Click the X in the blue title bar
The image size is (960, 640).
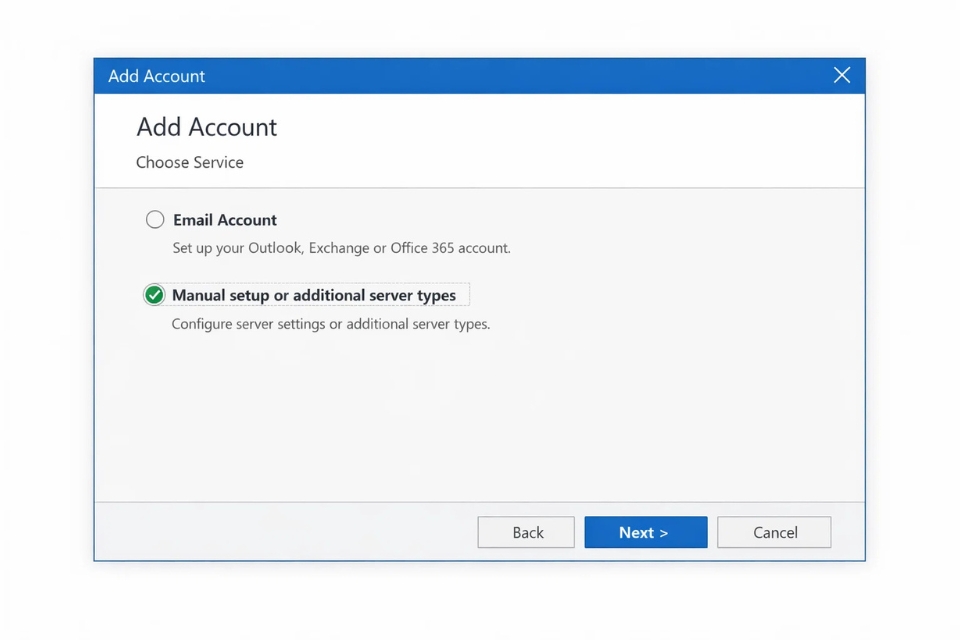(841, 75)
